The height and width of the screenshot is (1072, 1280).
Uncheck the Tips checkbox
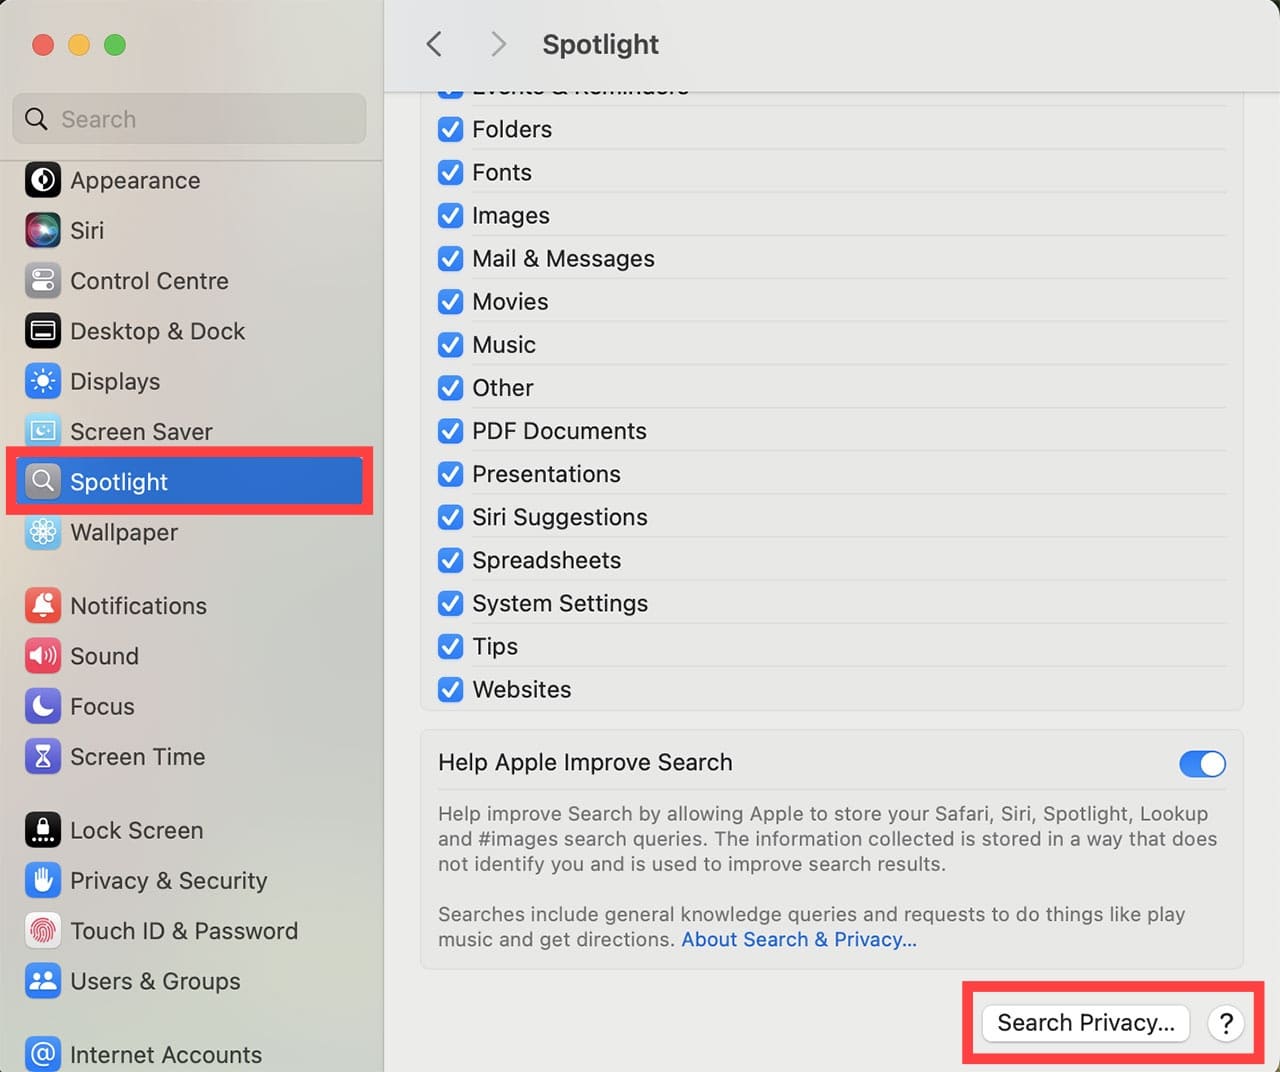(x=451, y=646)
